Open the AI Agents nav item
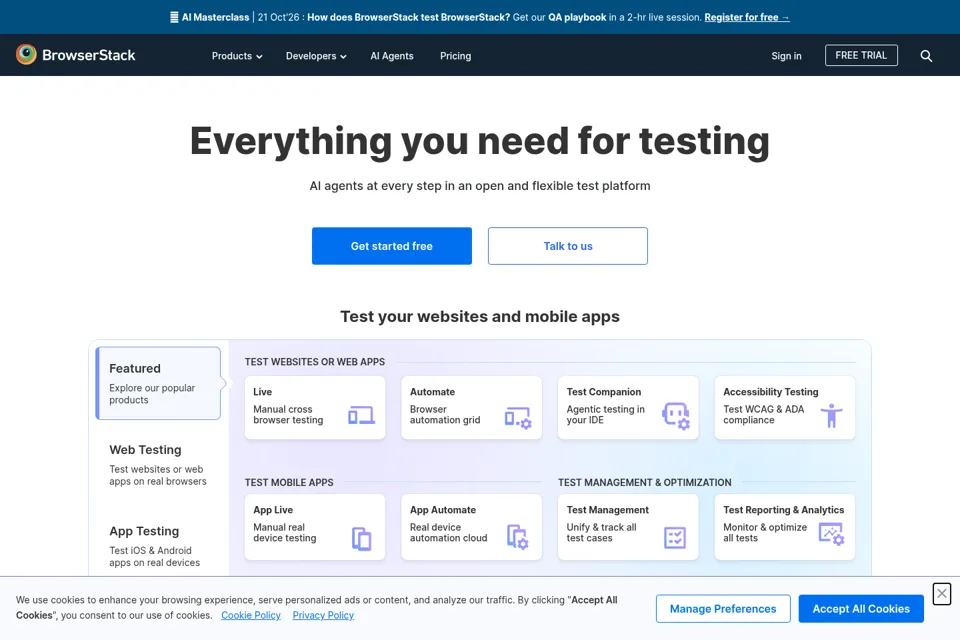Image resolution: width=960 pixels, height=640 pixels. tap(392, 56)
